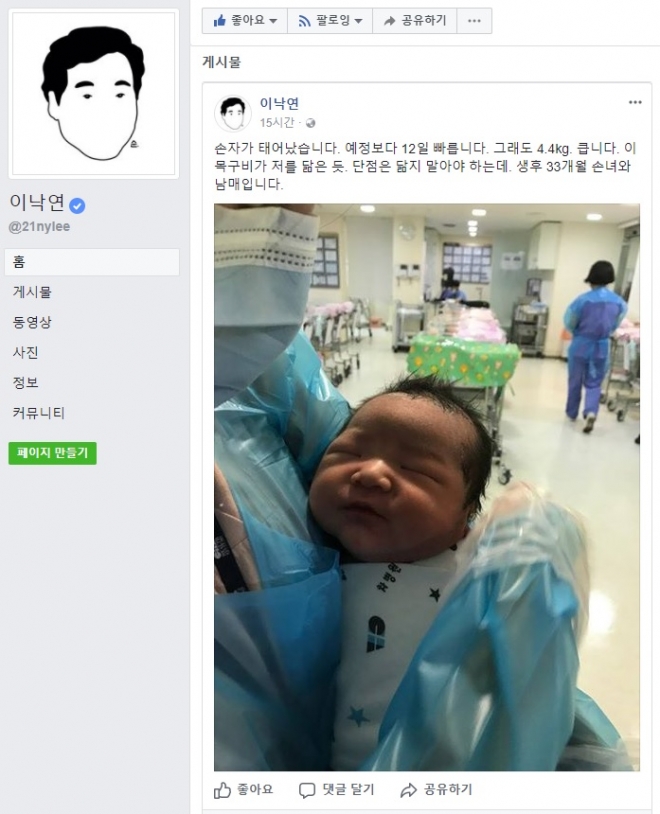Open 정보 page in sidebar

25,383
